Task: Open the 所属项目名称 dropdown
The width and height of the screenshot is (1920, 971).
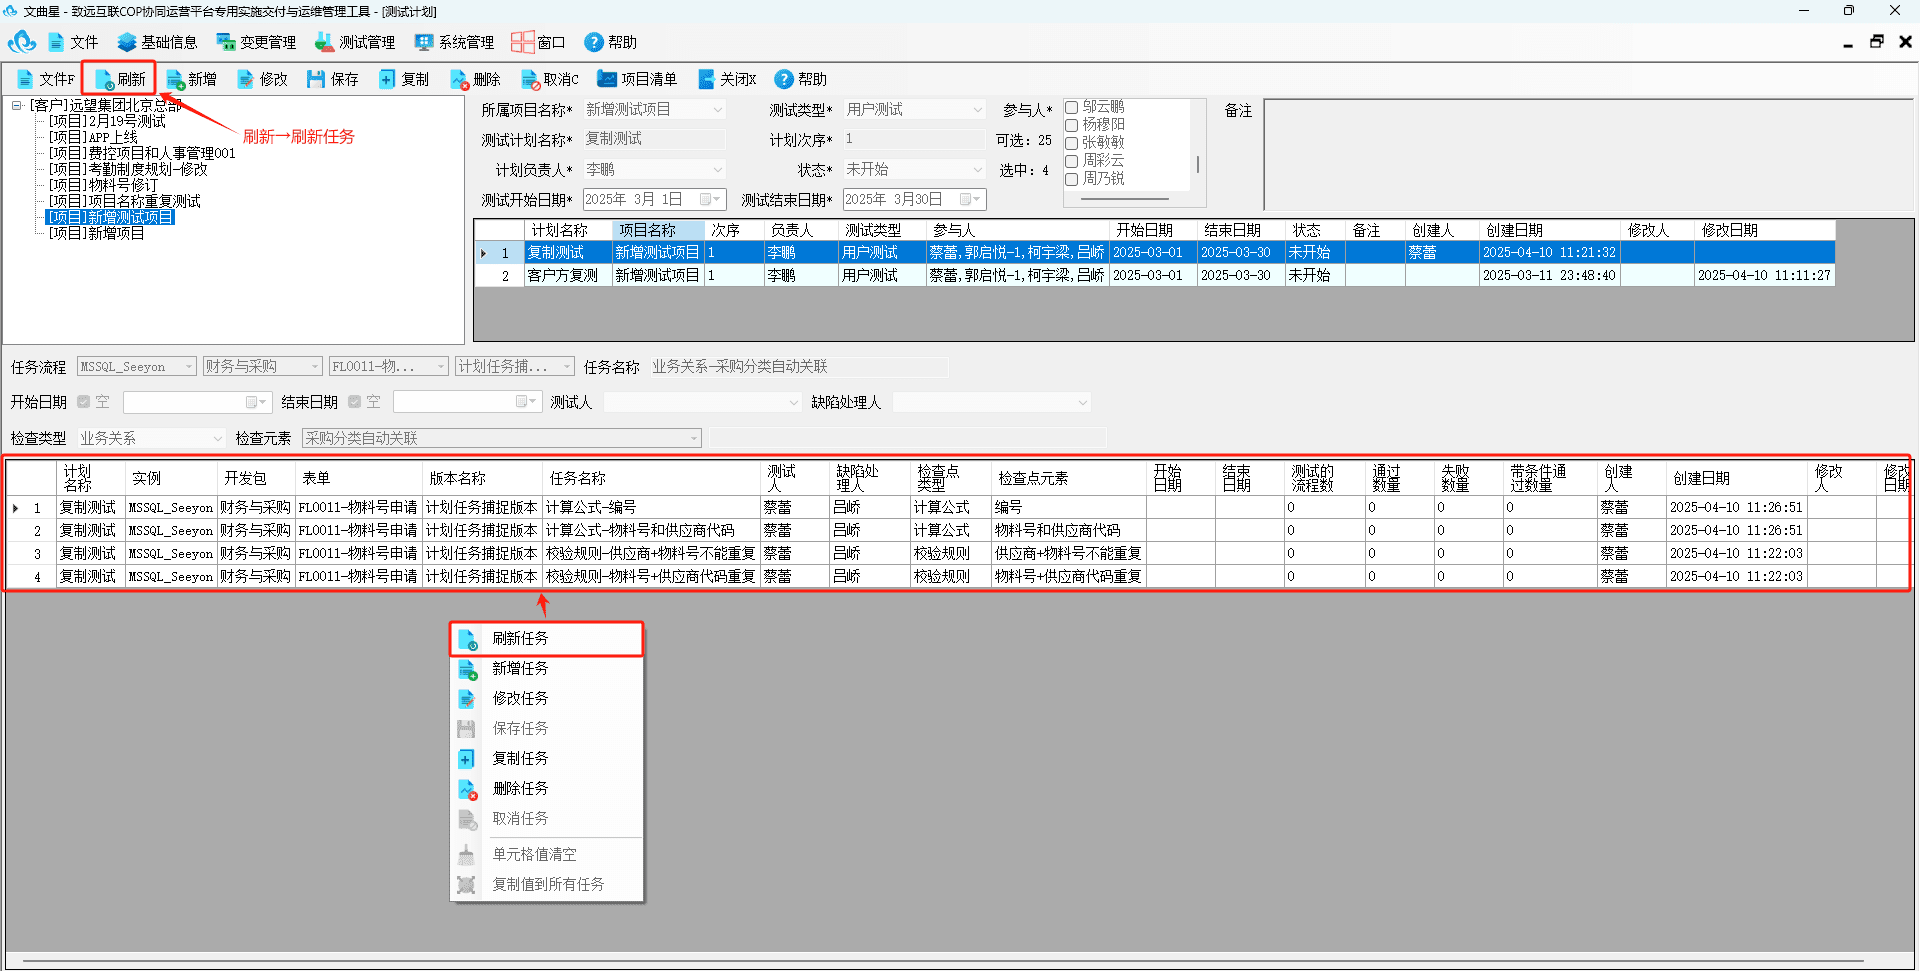Action: [x=654, y=110]
